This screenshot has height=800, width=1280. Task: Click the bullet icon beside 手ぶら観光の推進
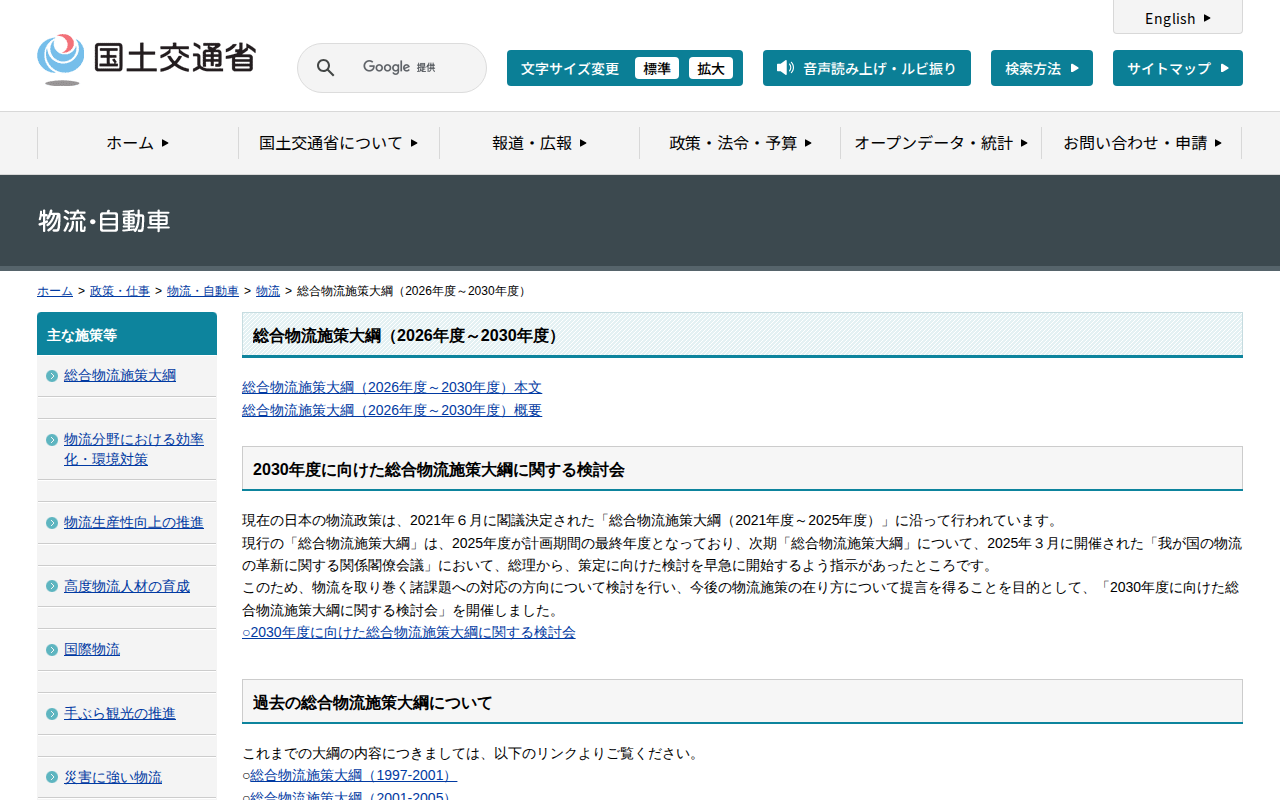click(52, 714)
